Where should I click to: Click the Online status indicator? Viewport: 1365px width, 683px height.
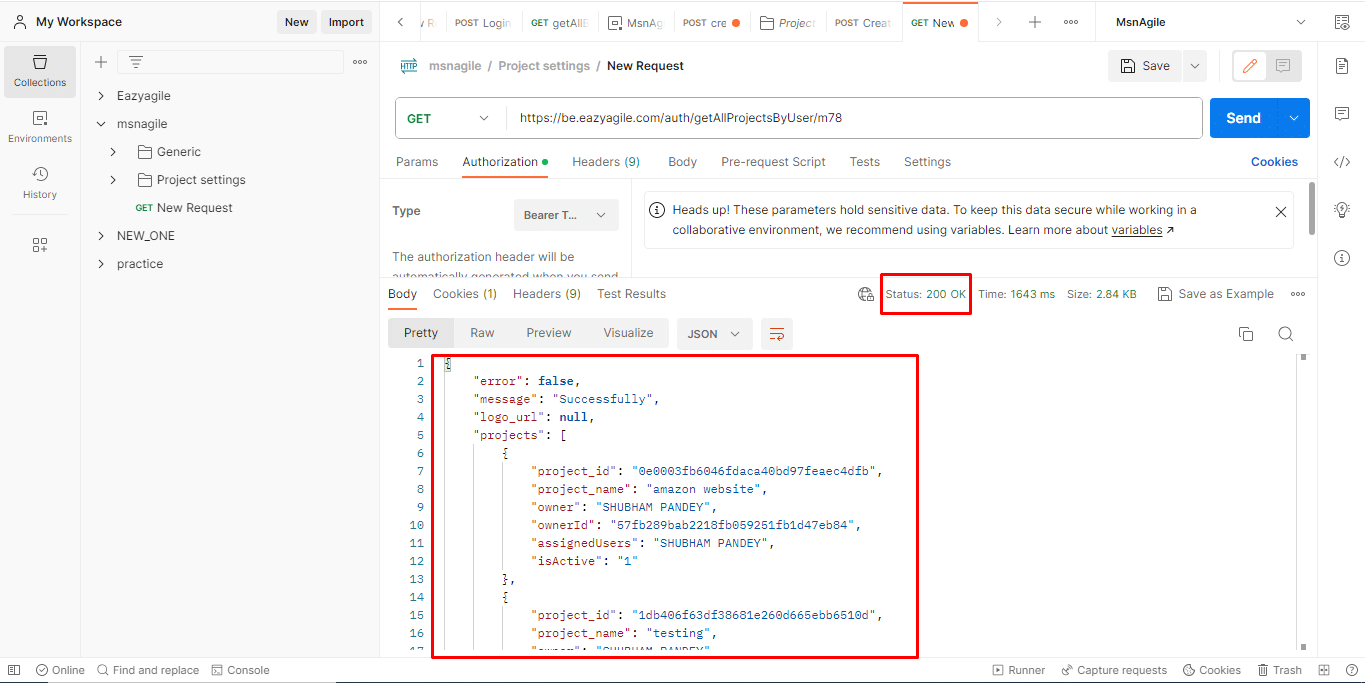pos(60,670)
